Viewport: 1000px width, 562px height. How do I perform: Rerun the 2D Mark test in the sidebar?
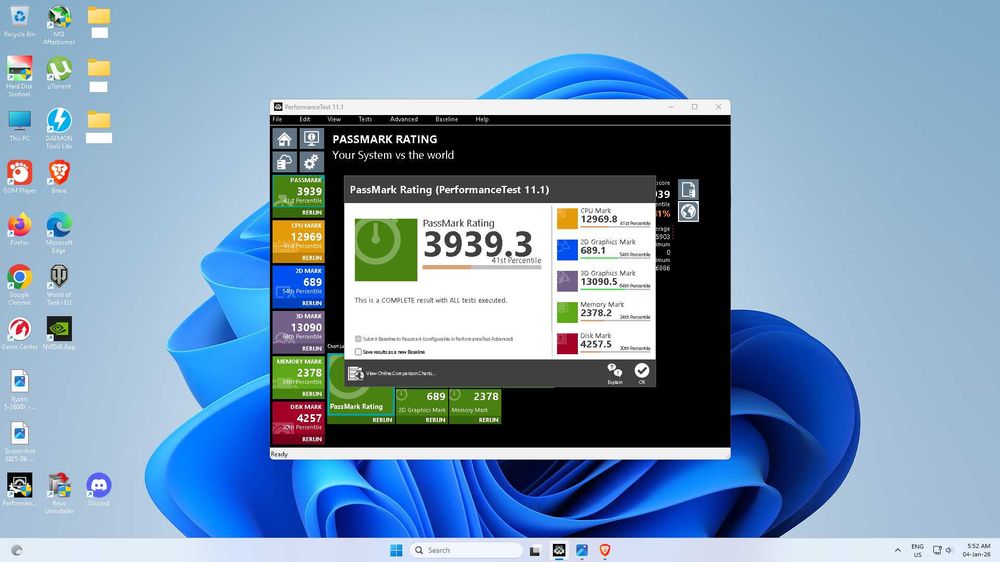[x=312, y=303]
